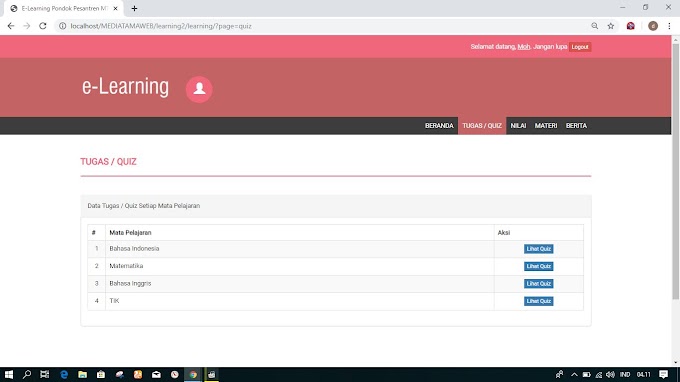The image size is (680, 382).
Task: Open the notification action center icon
Action: pos(664,375)
